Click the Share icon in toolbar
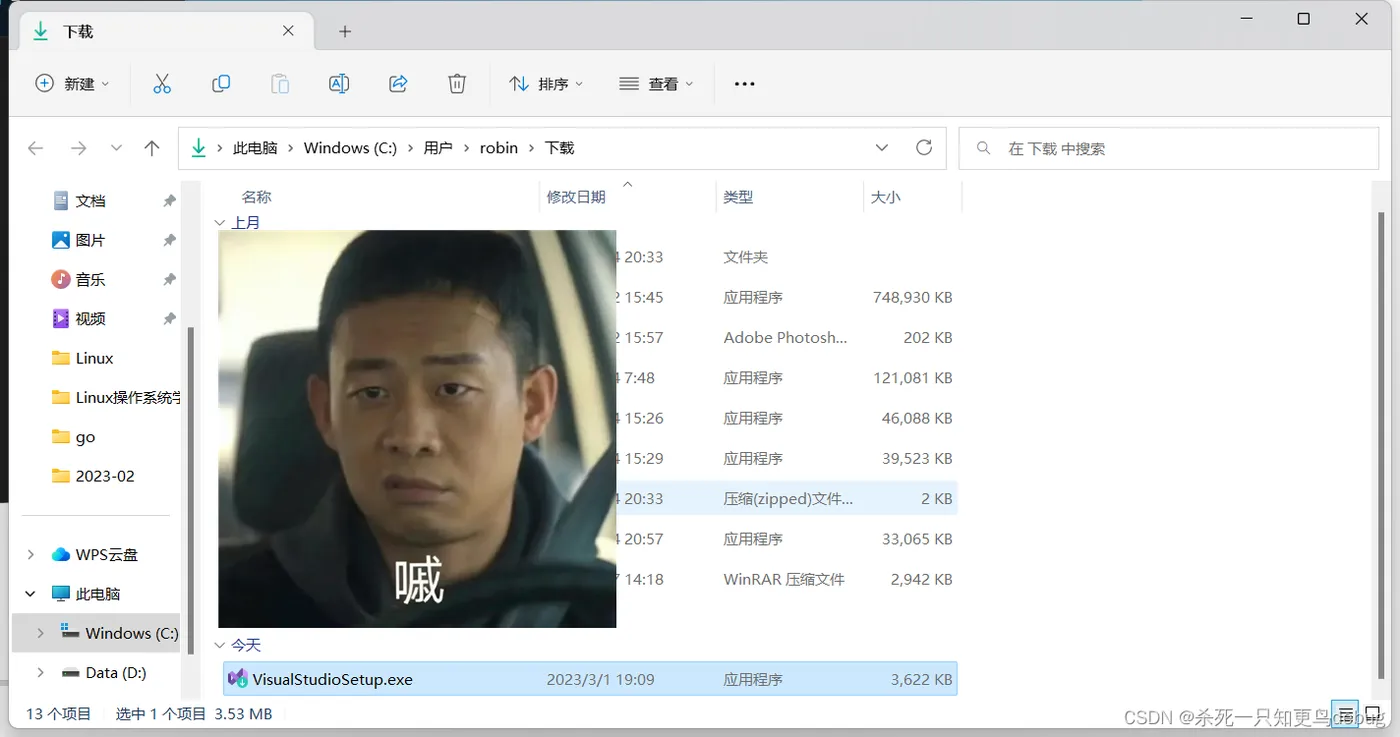 click(x=398, y=84)
